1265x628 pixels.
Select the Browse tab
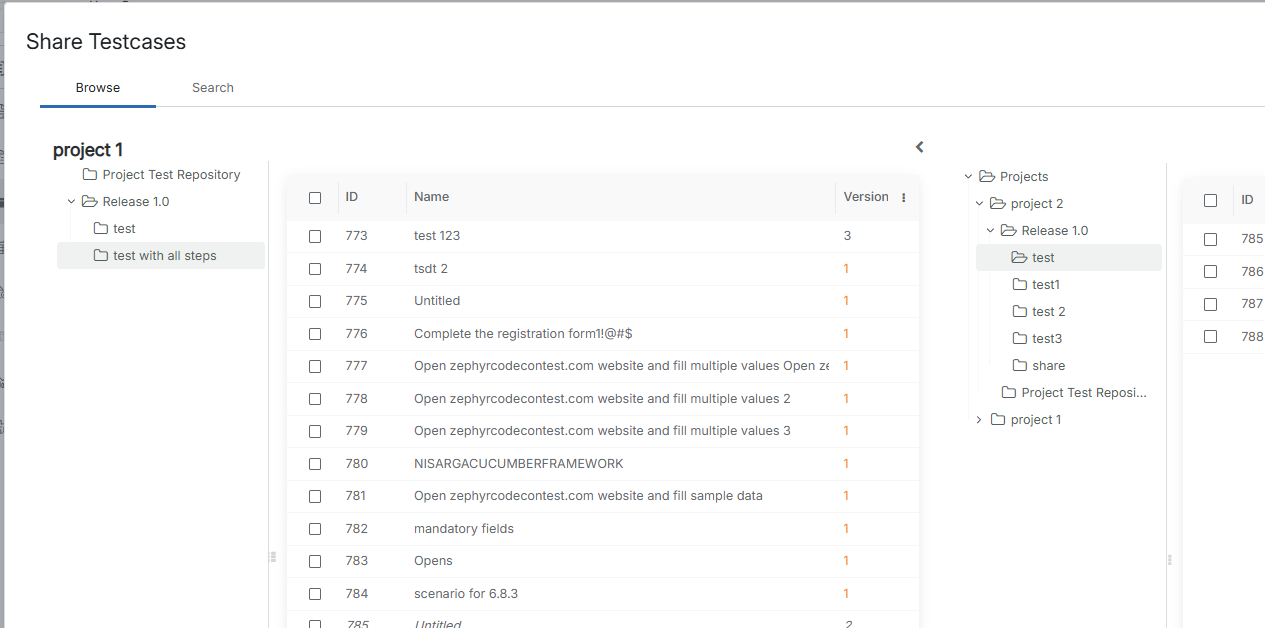click(98, 88)
